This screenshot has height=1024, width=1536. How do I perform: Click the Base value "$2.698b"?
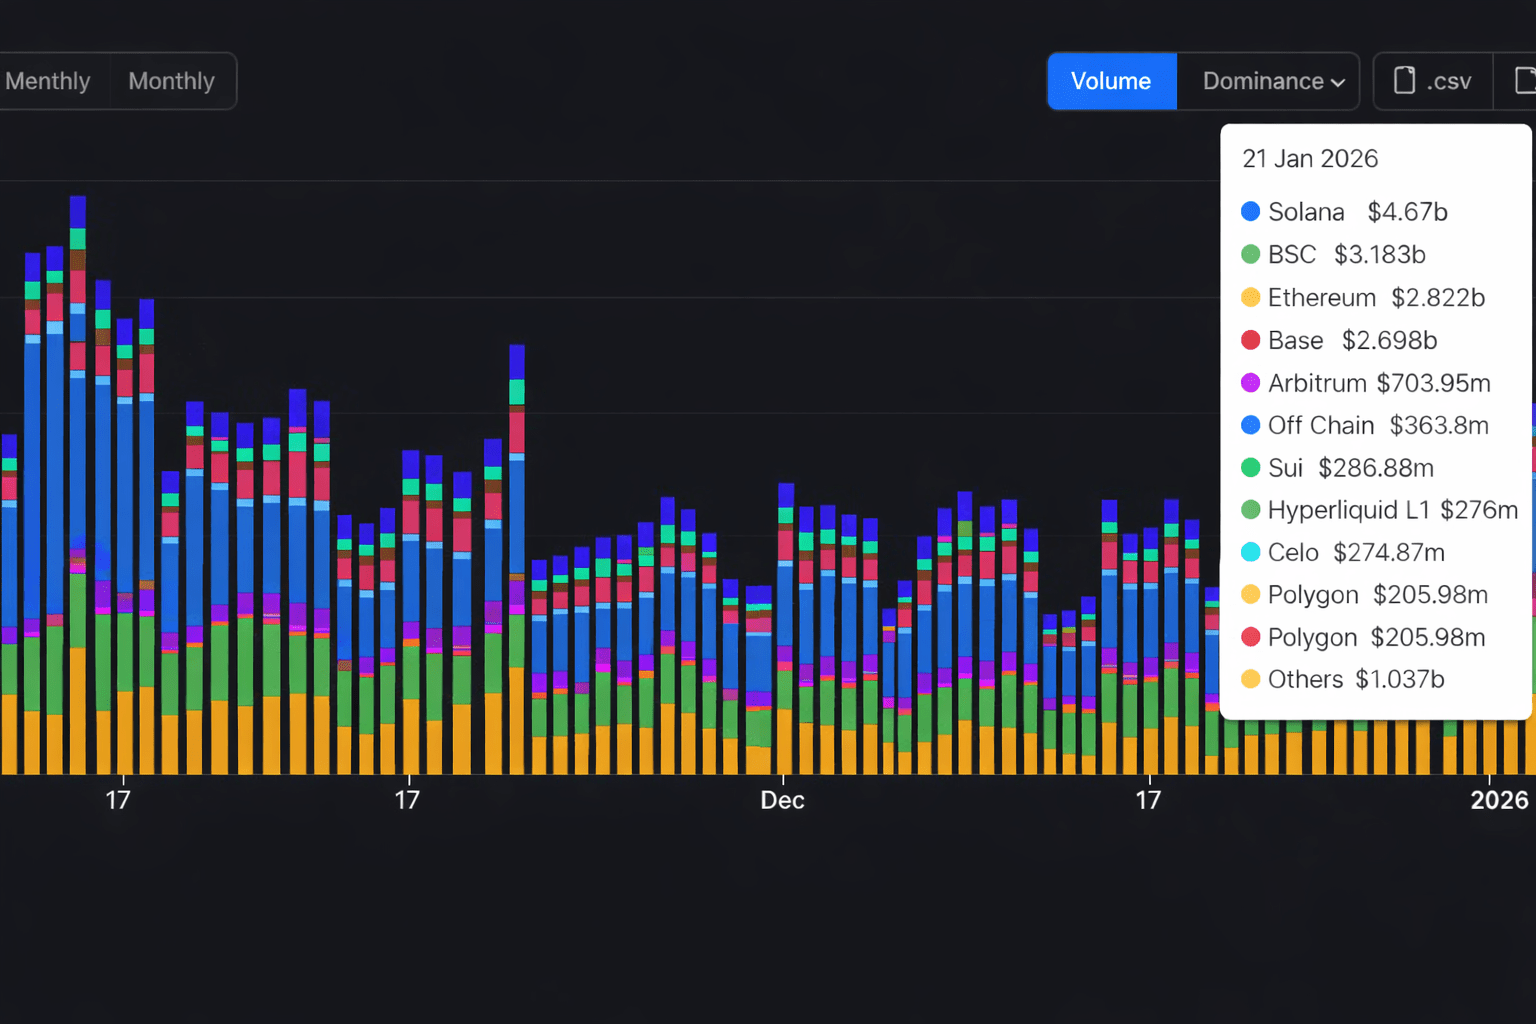coord(1390,341)
